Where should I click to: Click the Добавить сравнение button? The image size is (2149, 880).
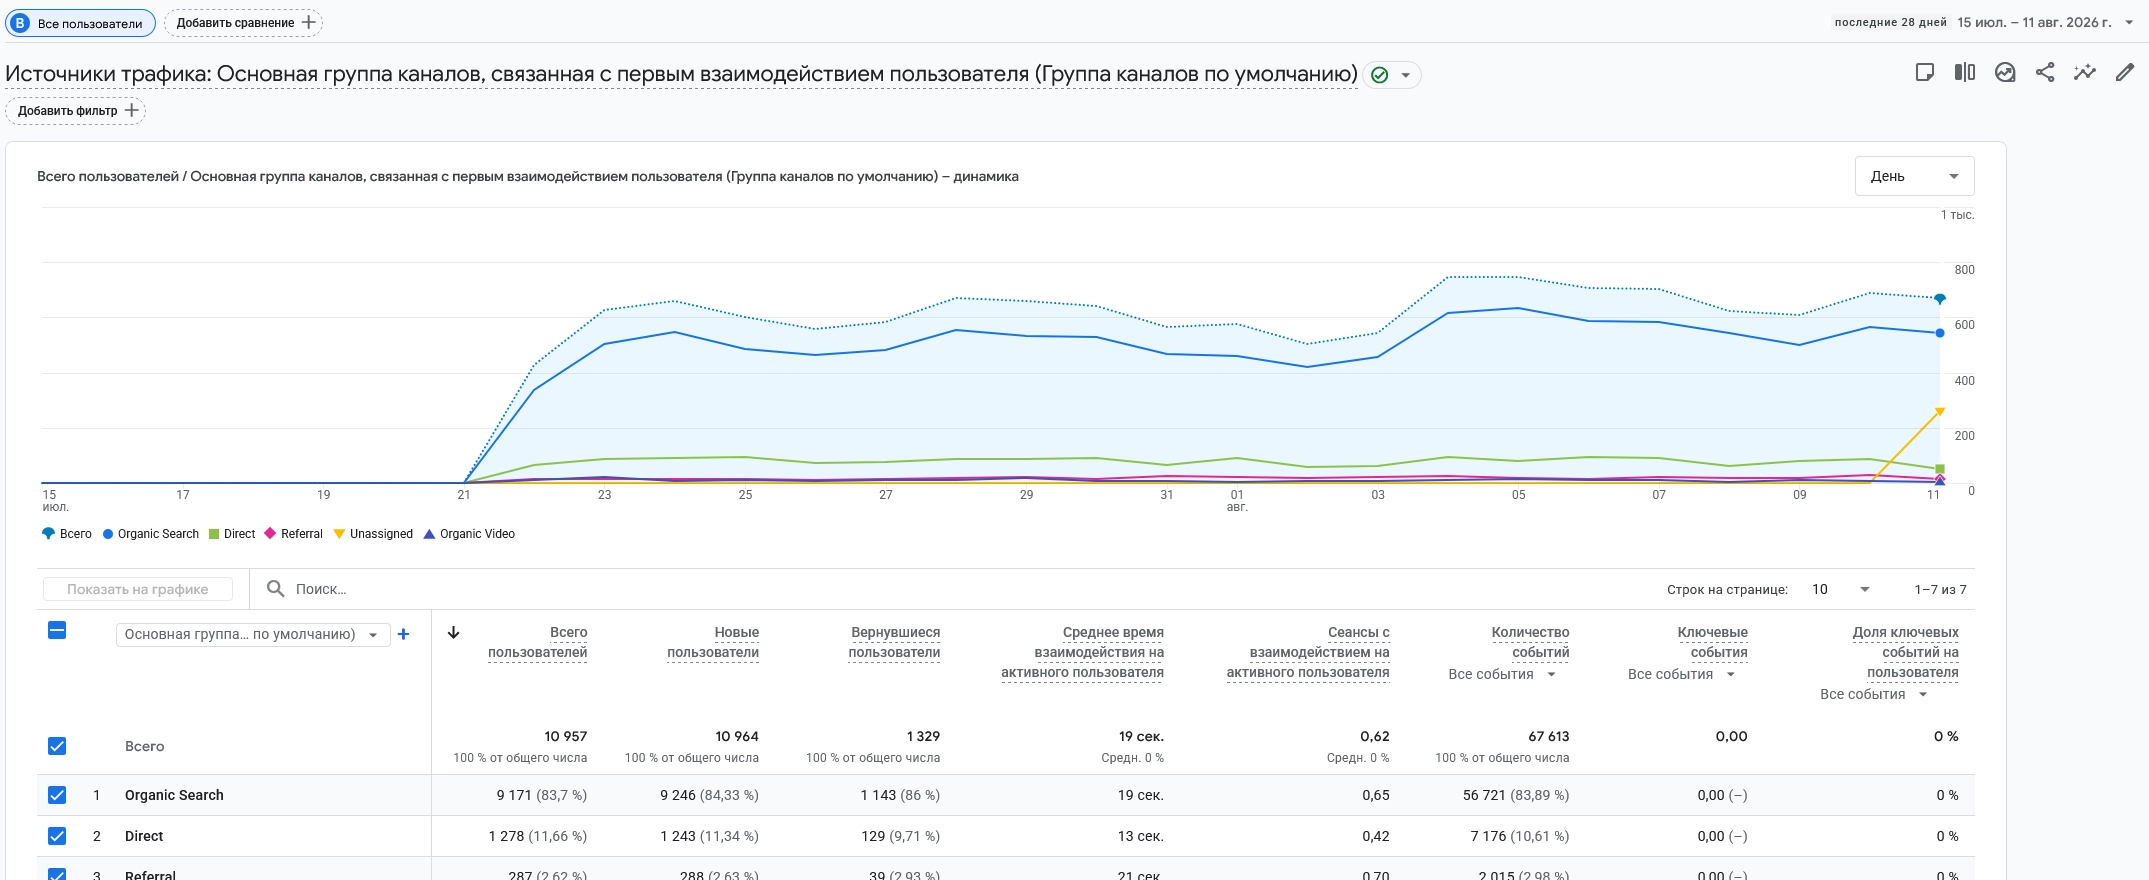[243, 22]
